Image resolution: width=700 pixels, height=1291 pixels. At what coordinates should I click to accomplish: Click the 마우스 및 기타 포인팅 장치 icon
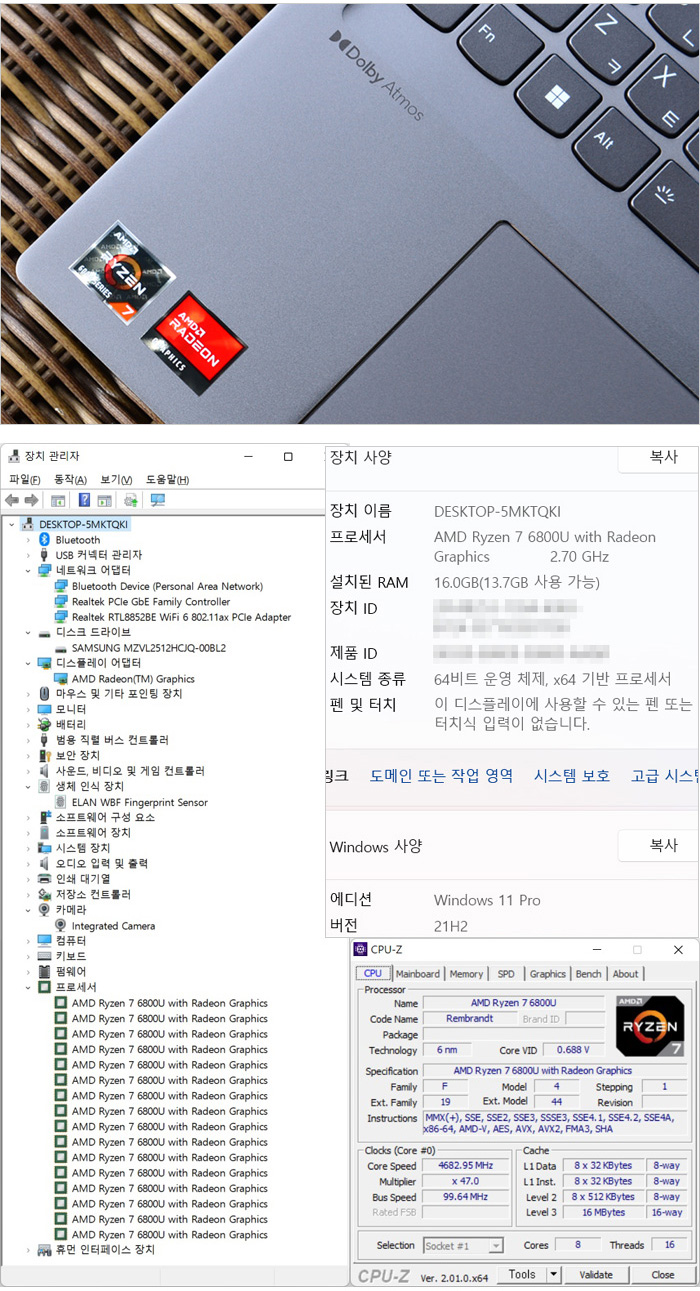[44, 694]
